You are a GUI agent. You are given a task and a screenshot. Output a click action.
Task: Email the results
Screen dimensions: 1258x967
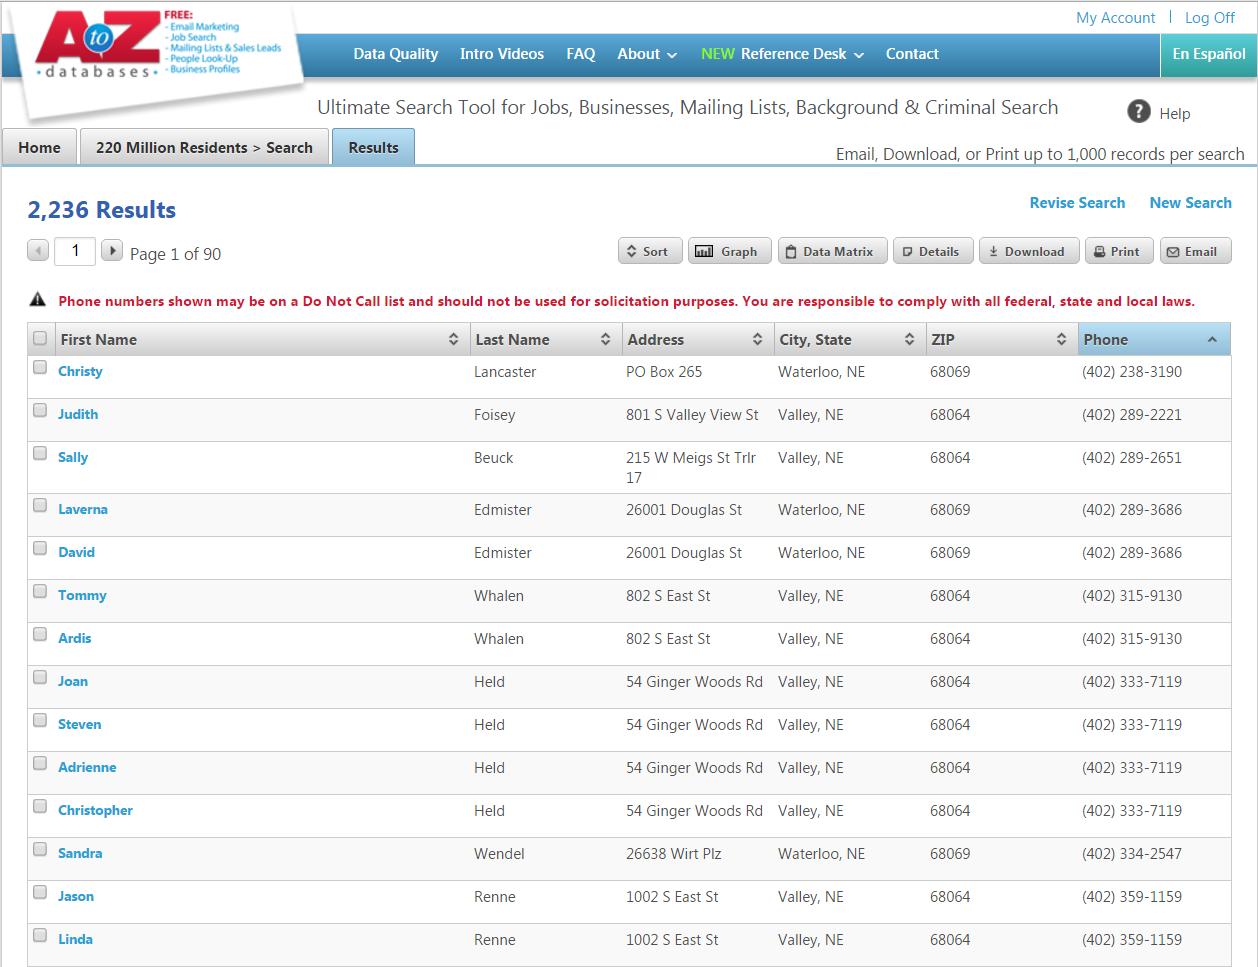[x=1195, y=251]
